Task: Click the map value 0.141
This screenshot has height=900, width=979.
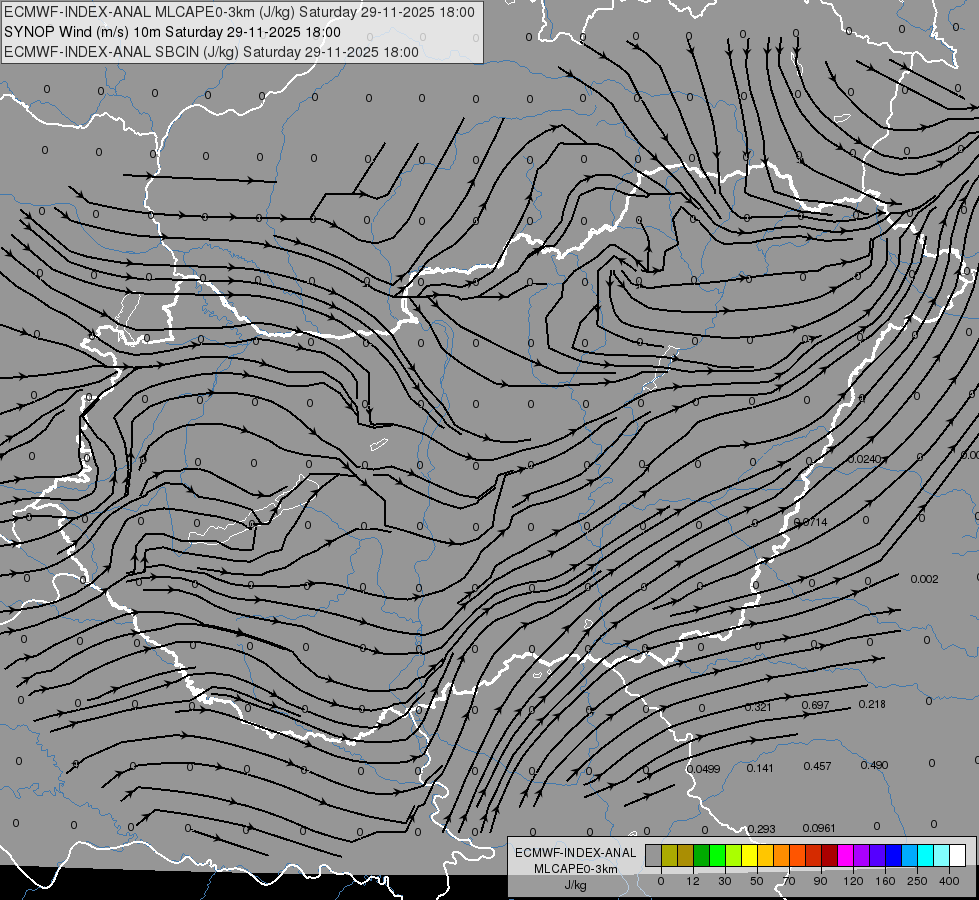Action: pos(760,768)
